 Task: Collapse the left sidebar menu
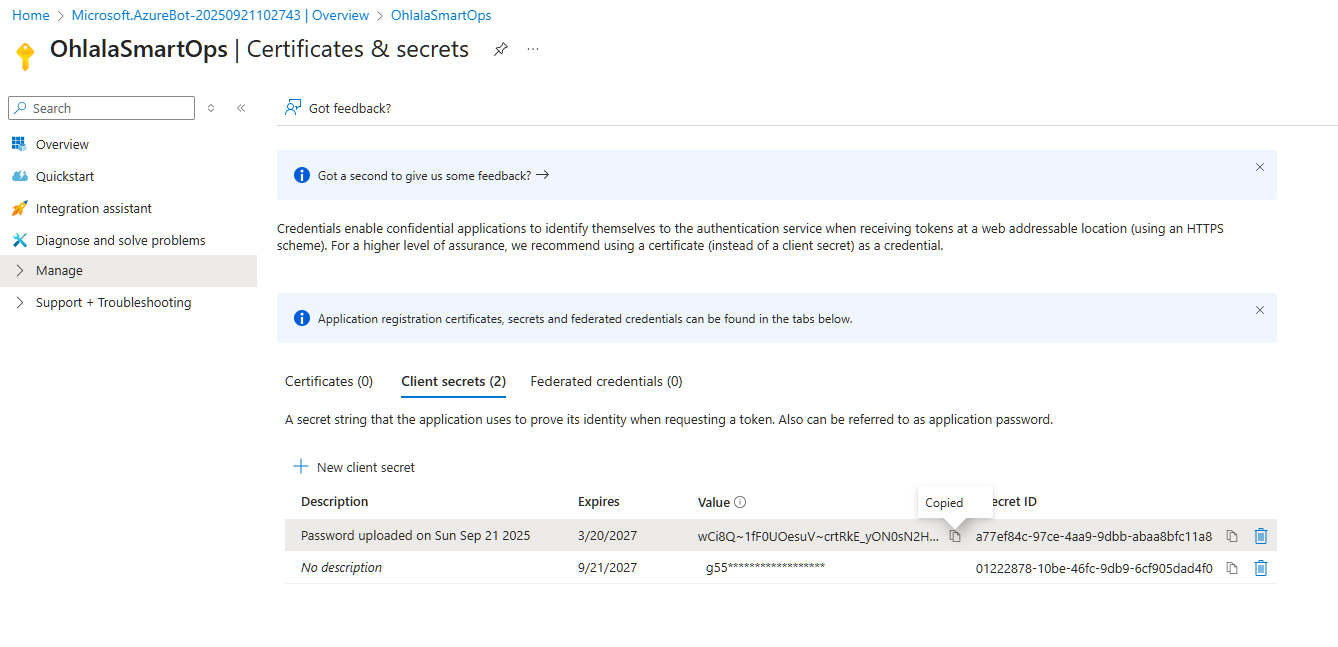241,108
